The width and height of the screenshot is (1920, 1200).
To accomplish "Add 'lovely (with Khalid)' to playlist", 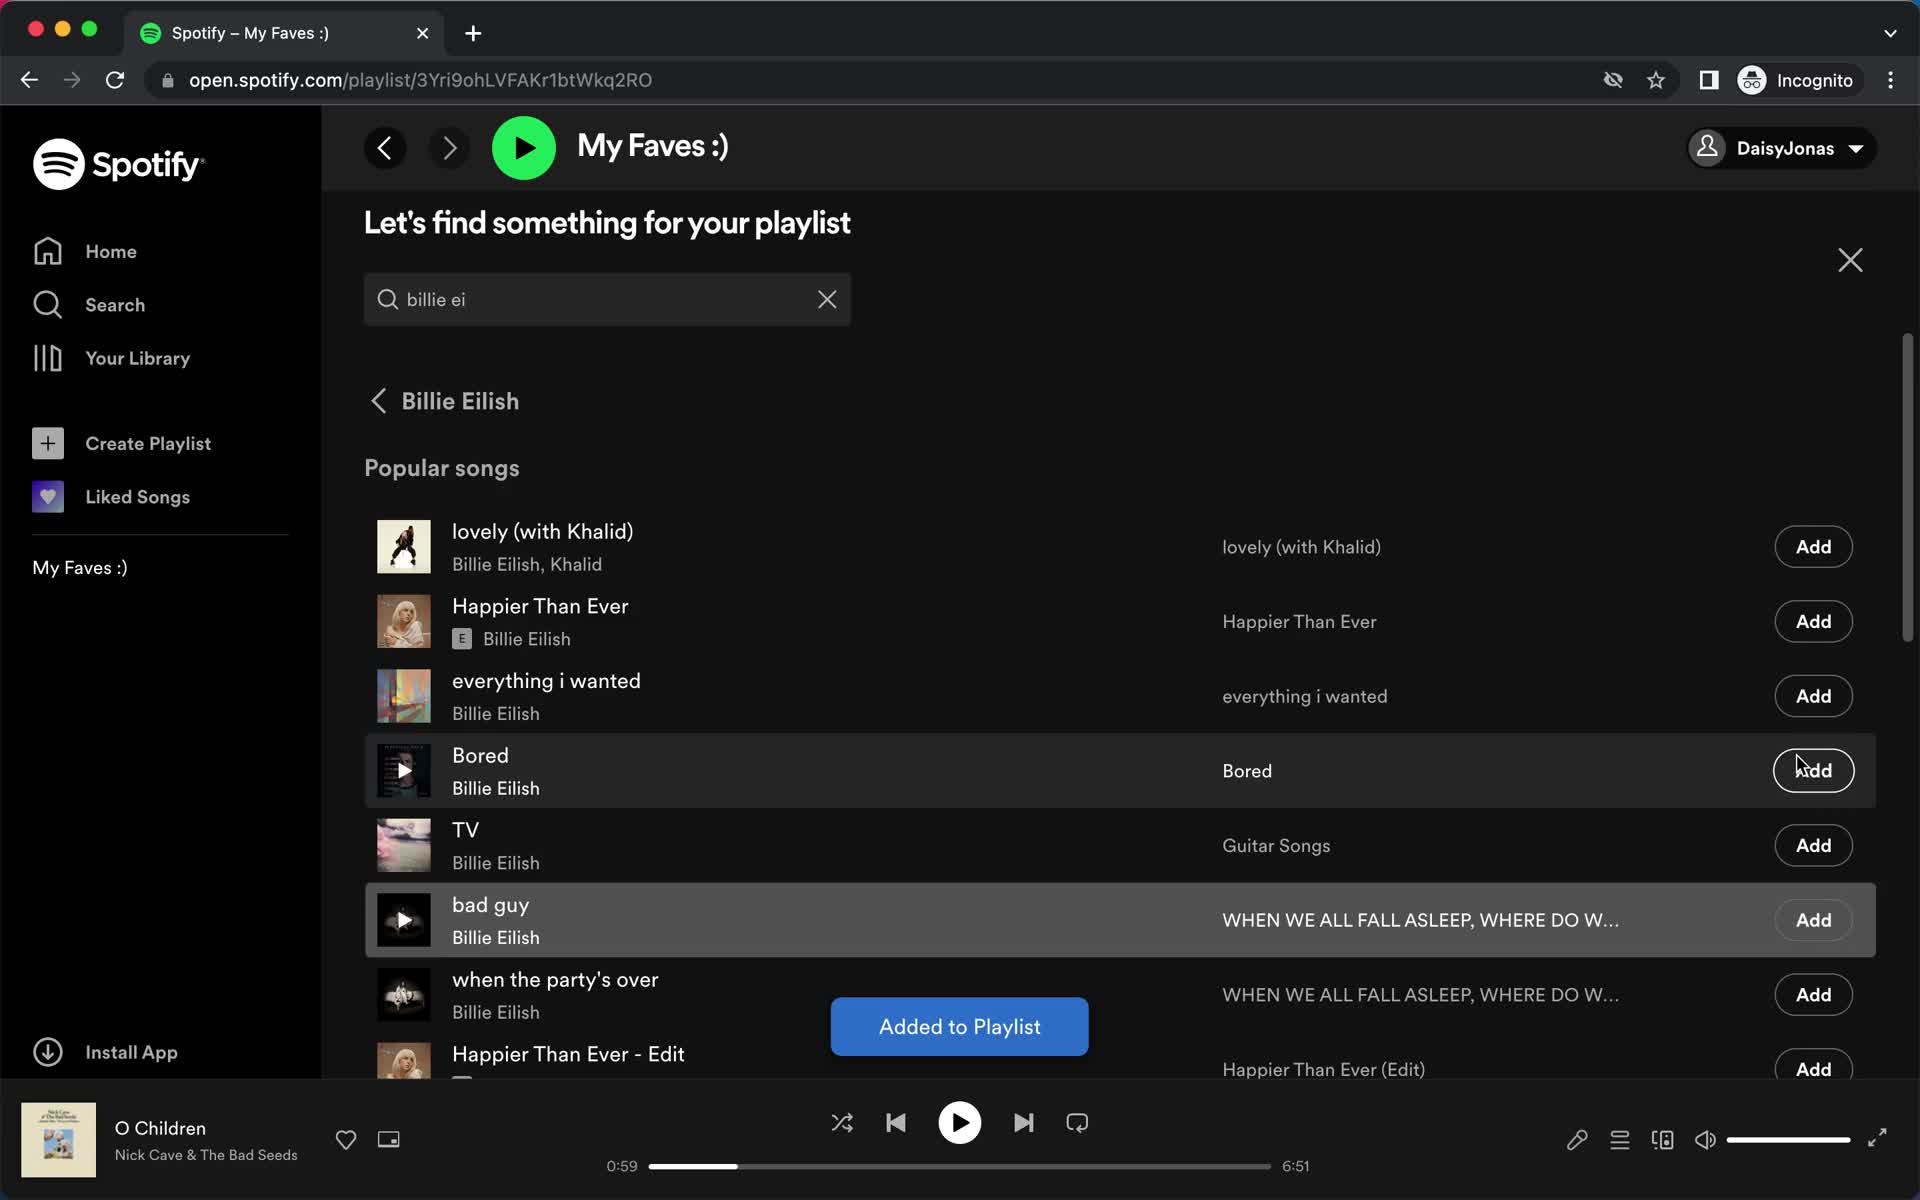I will tap(1812, 546).
